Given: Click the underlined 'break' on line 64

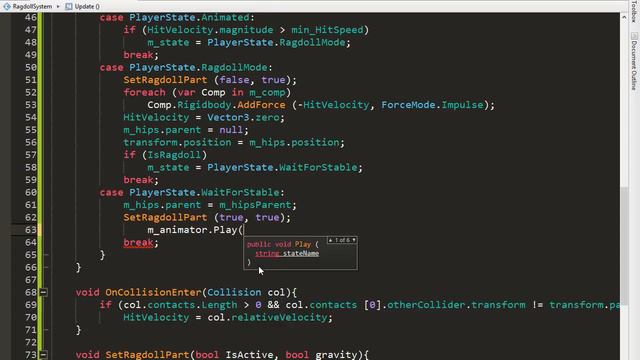Looking at the screenshot, I should (138, 242).
